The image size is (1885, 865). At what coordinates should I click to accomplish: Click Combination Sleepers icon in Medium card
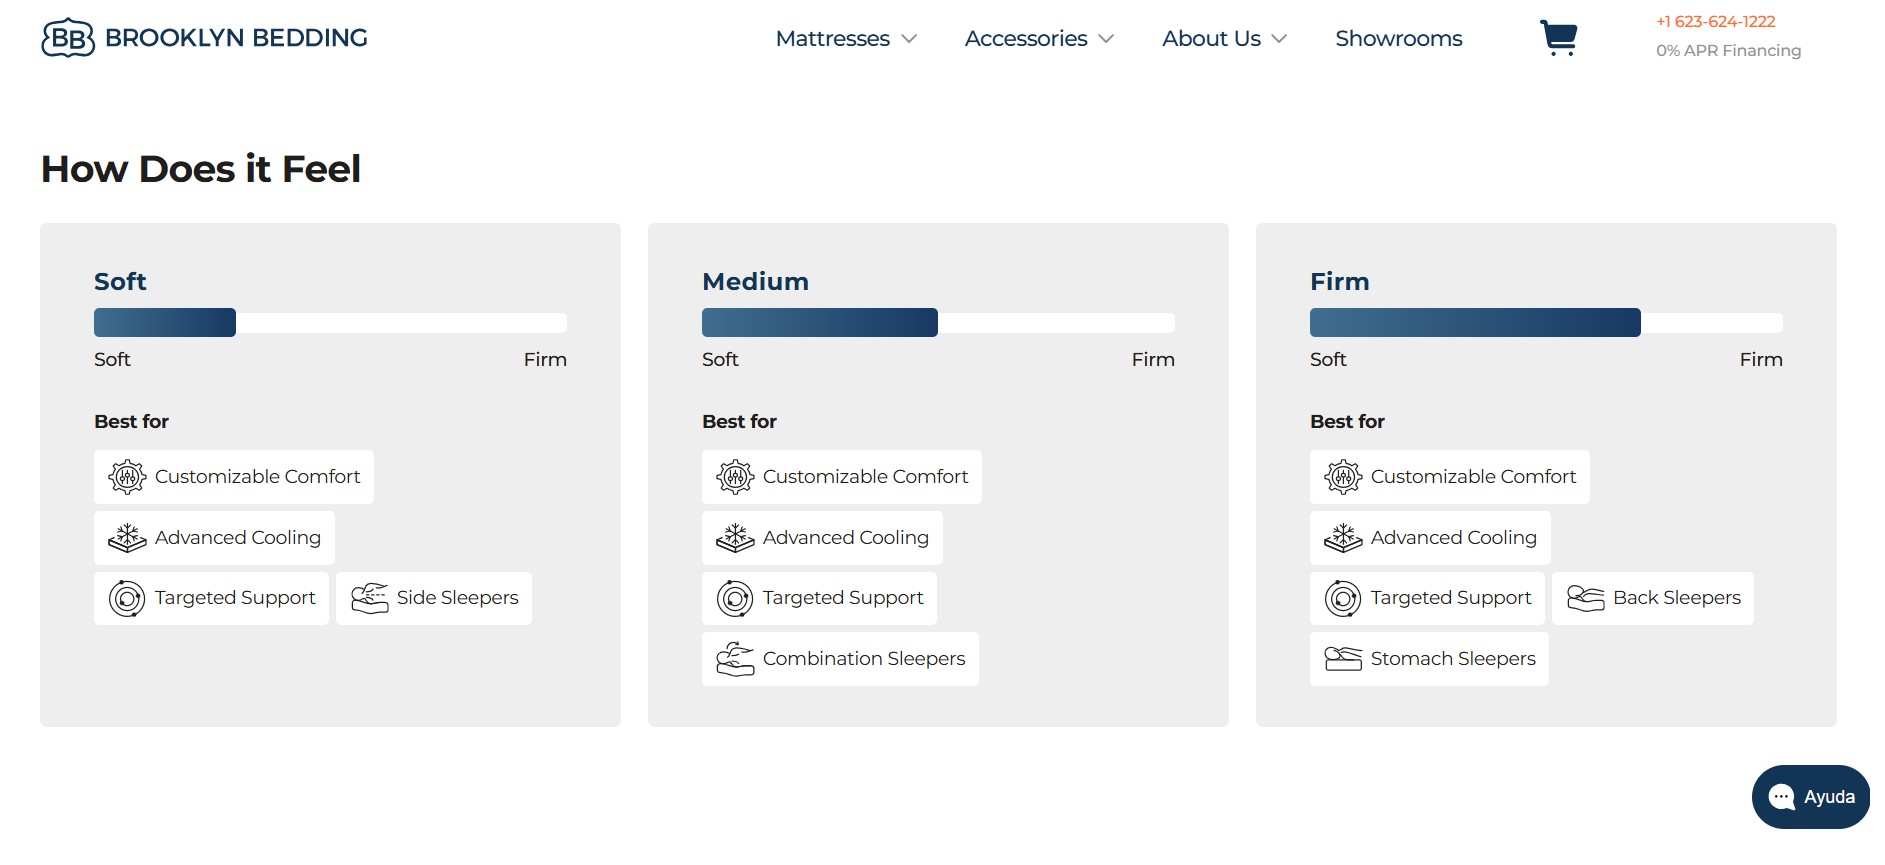[735, 659]
